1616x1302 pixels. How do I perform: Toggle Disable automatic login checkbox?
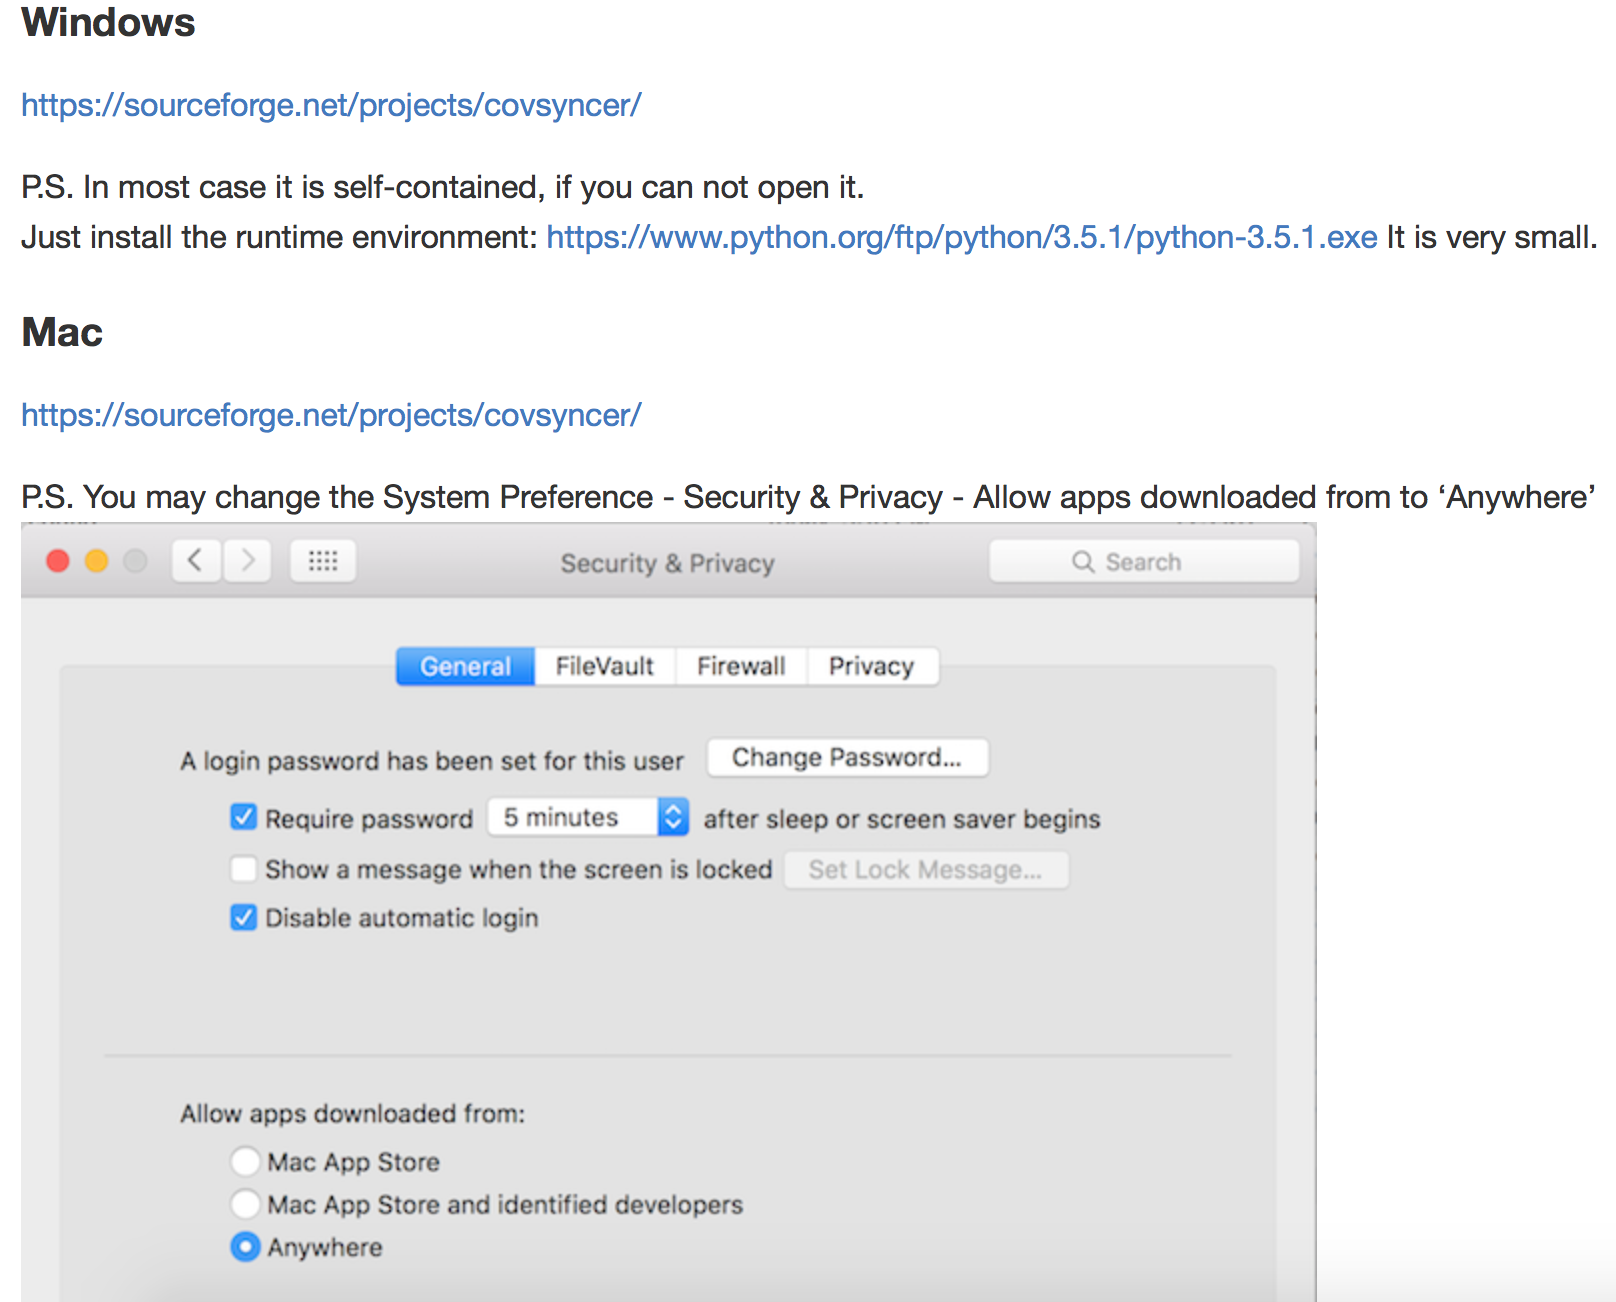click(x=243, y=917)
